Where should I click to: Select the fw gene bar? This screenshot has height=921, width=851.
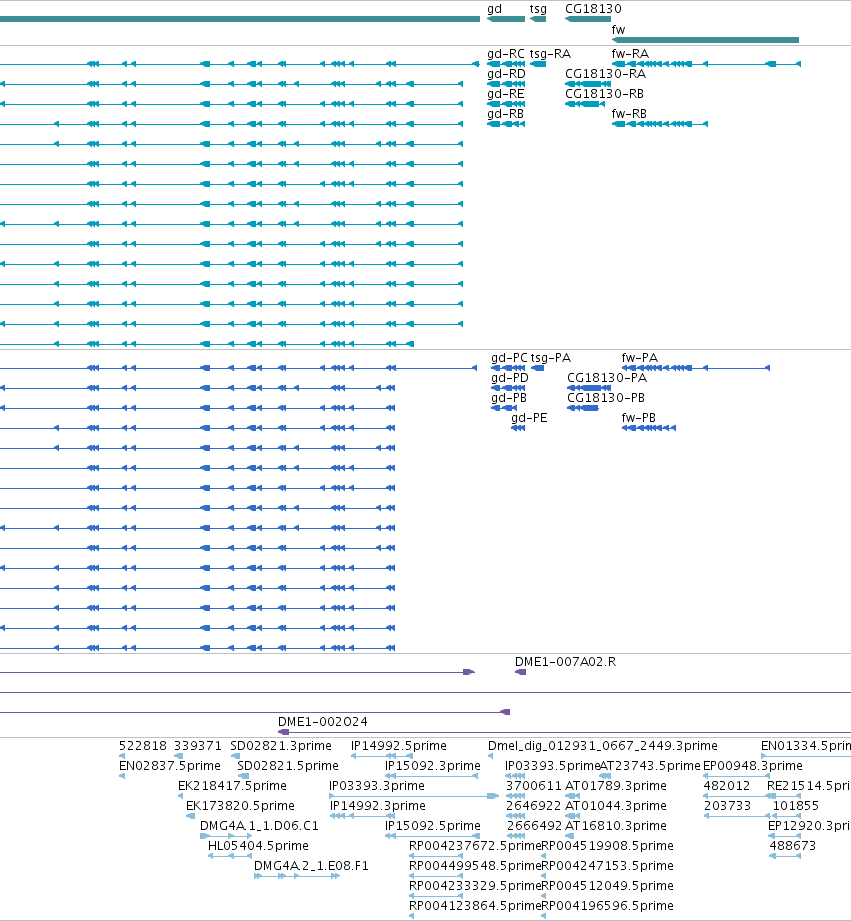pyautogui.click(x=705, y=40)
